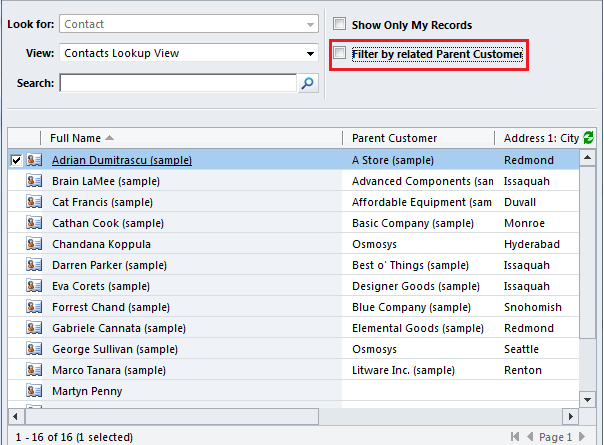
Task: Select Martyn Penny contact
Action: pyautogui.click(x=87, y=391)
